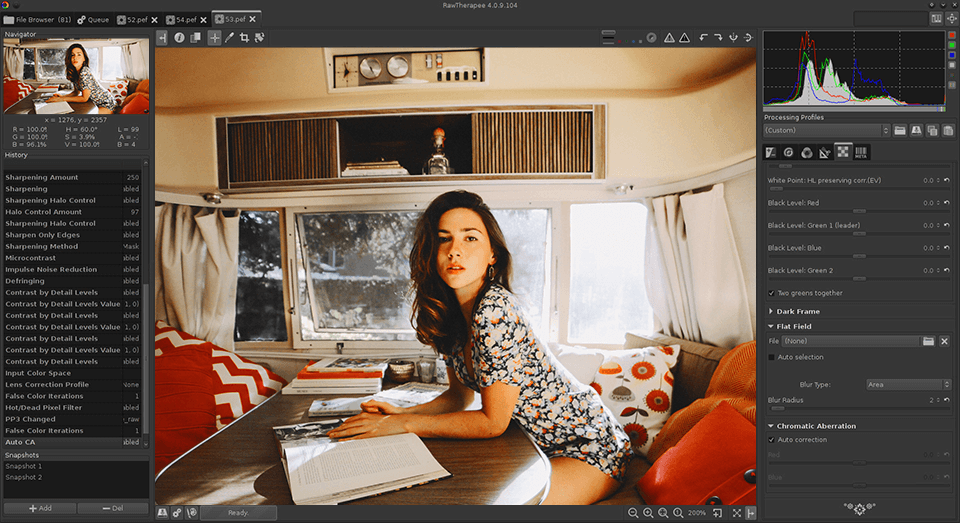
Task: Paste processing profile from clipboard
Action: (x=948, y=130)
